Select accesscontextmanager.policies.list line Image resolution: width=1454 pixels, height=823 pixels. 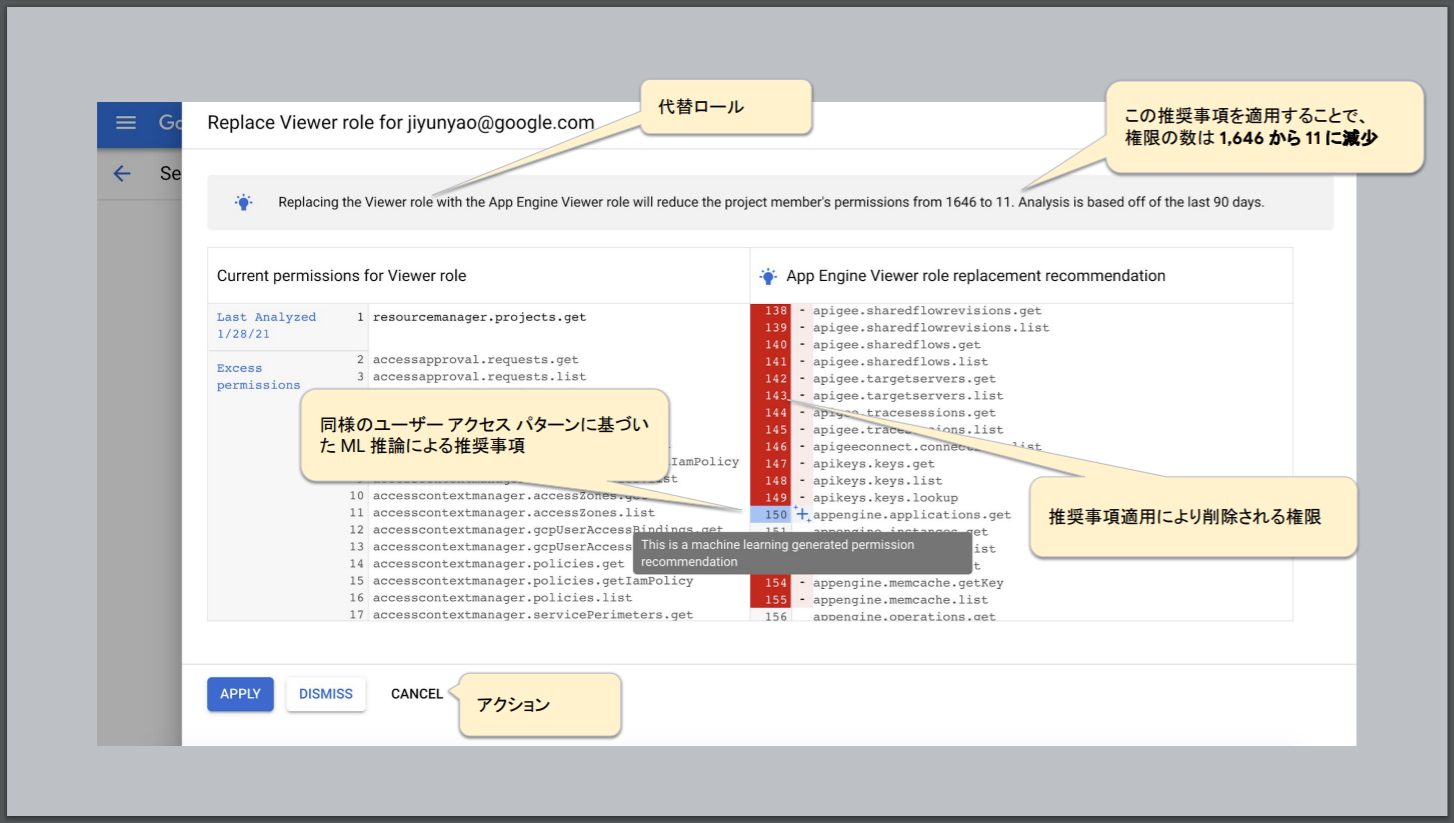tap(502, 598)
